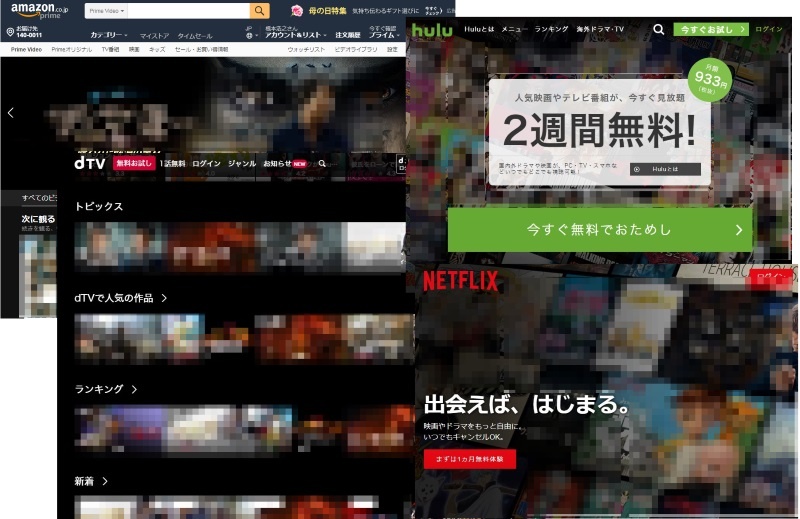Click the Netflix まずは1ヵ月無料体験 button
Image resolution: width=800 pixels, height=519 pixels.
(469, 460)
